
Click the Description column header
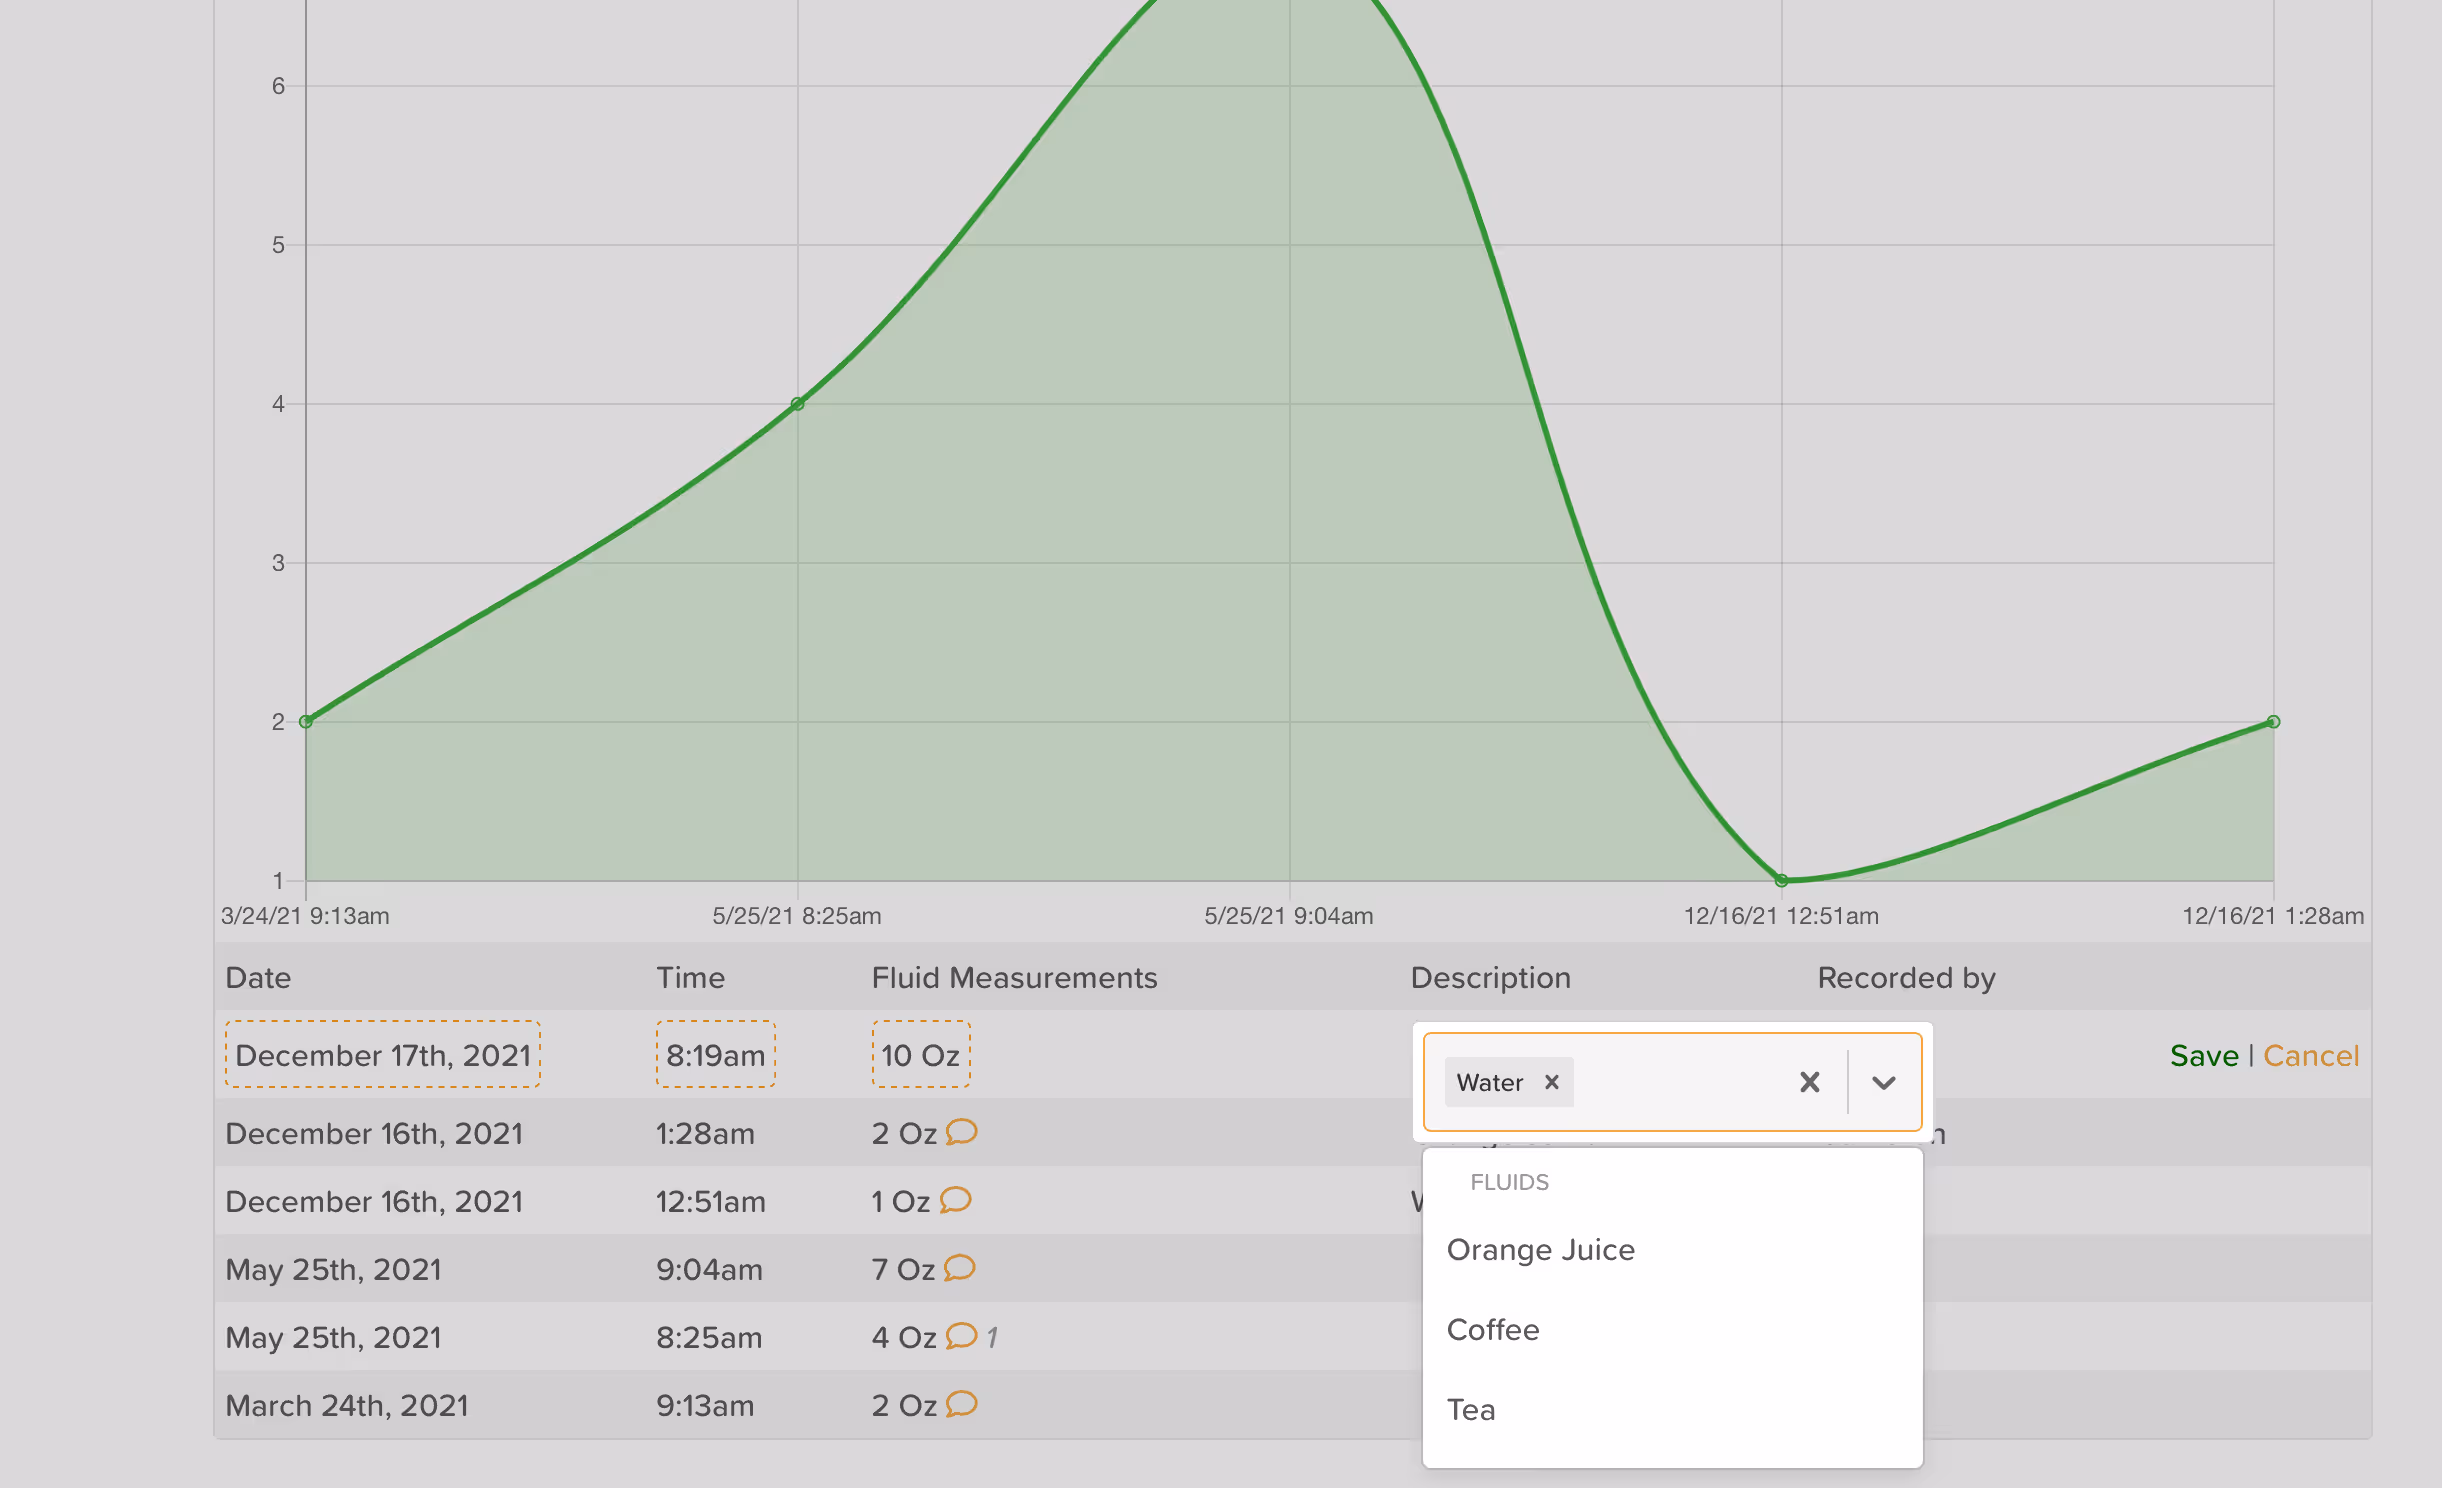click(x=1490, y=978)
